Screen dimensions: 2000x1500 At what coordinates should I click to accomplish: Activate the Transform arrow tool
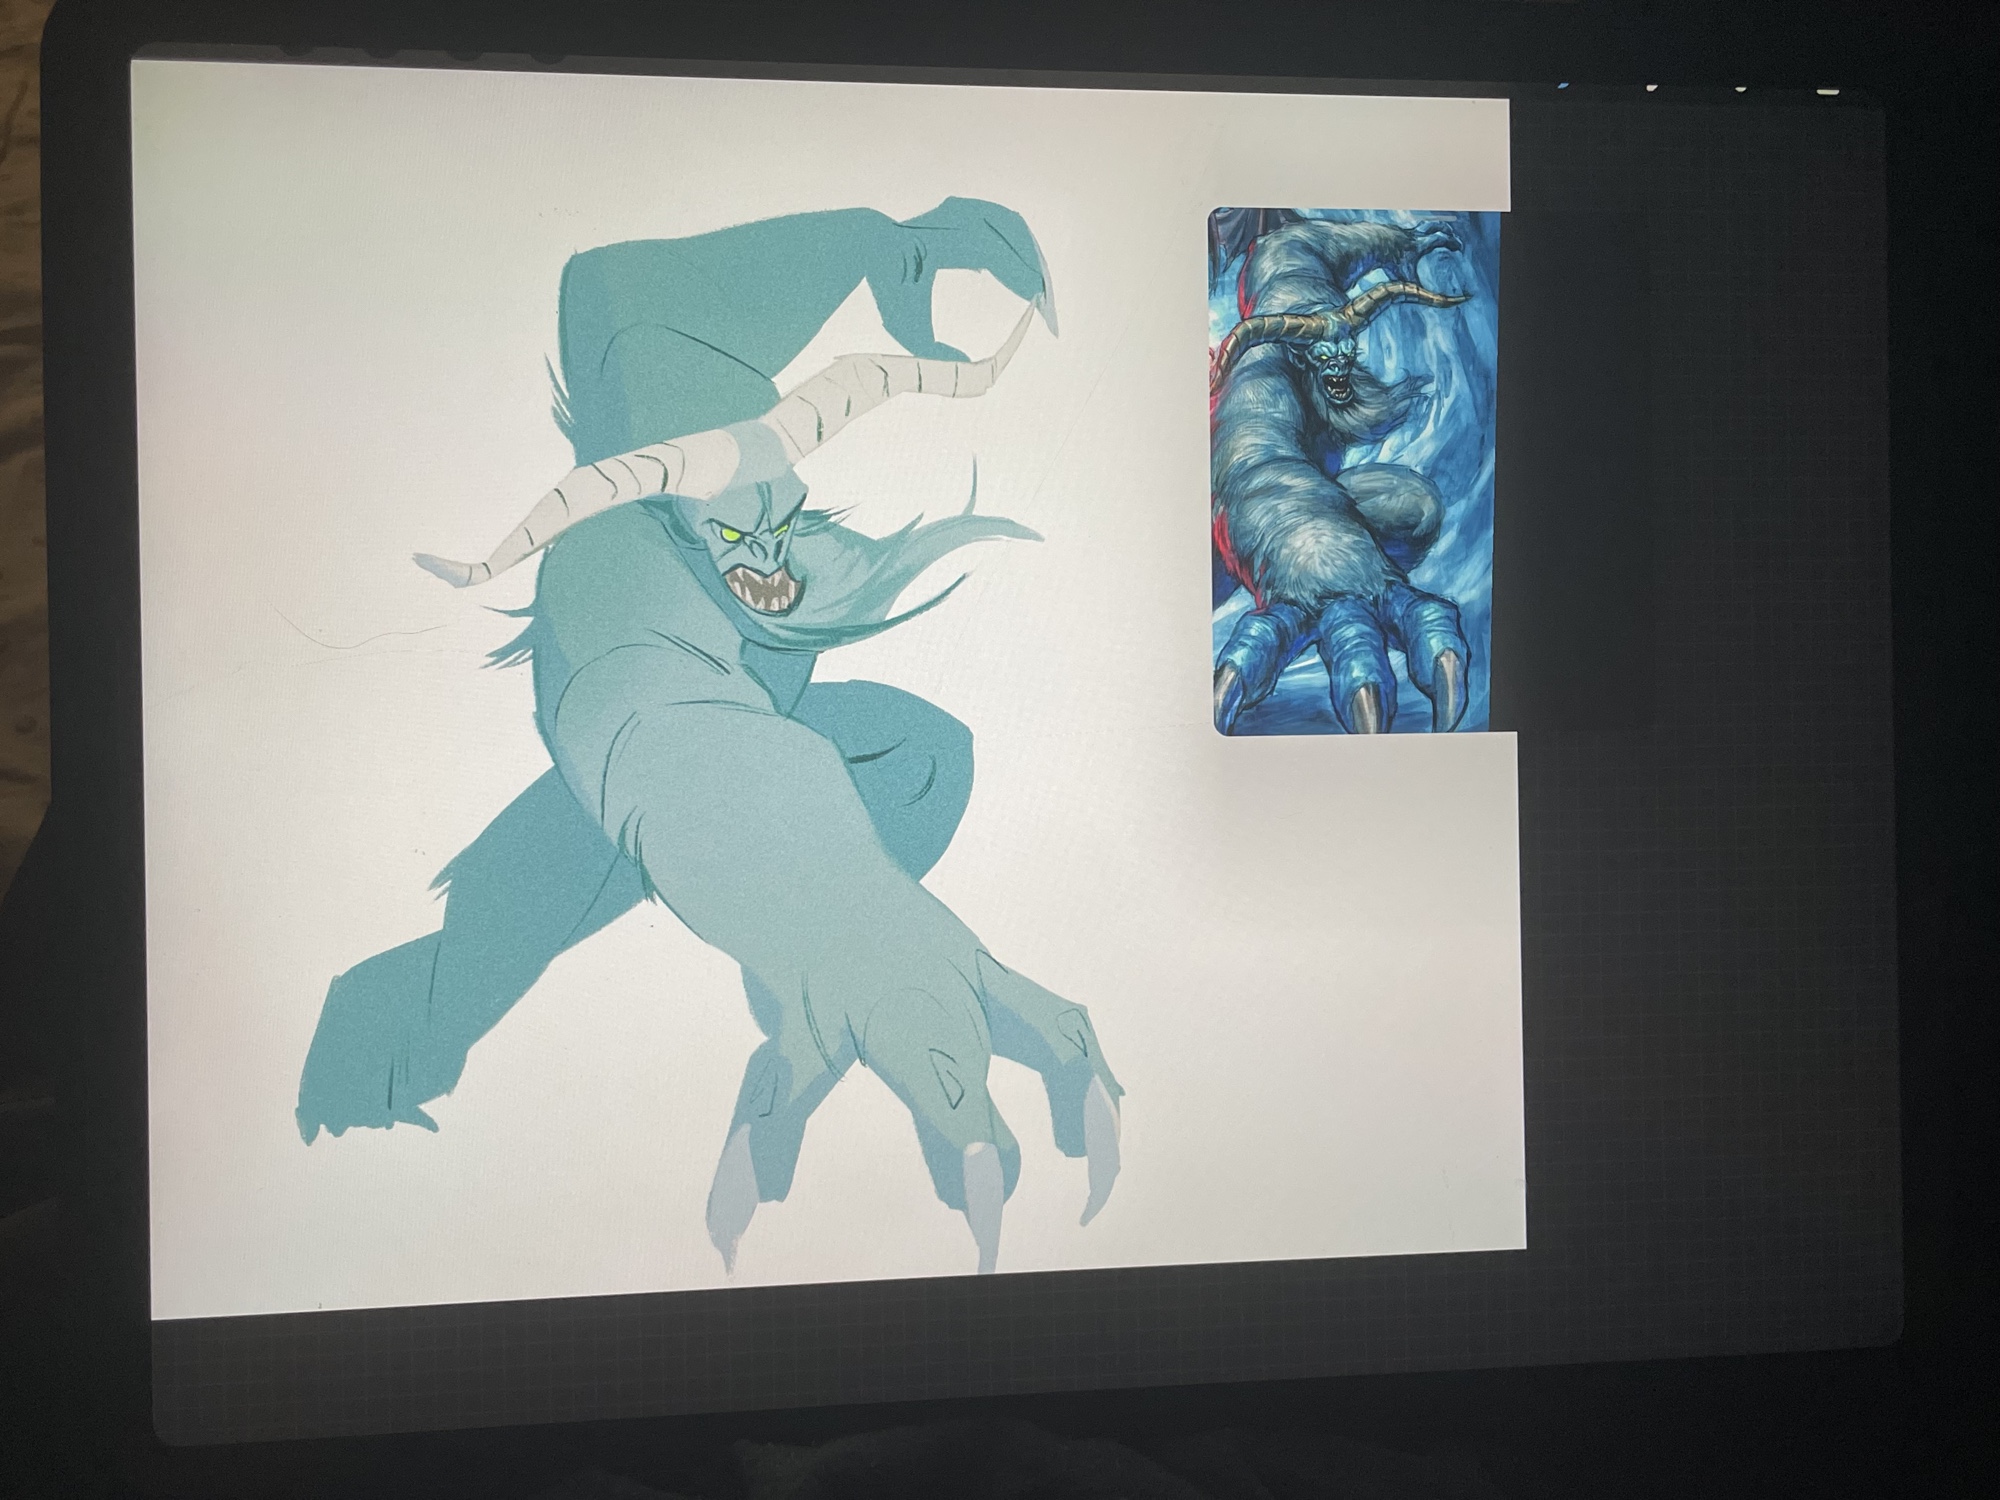pos(548,56)
